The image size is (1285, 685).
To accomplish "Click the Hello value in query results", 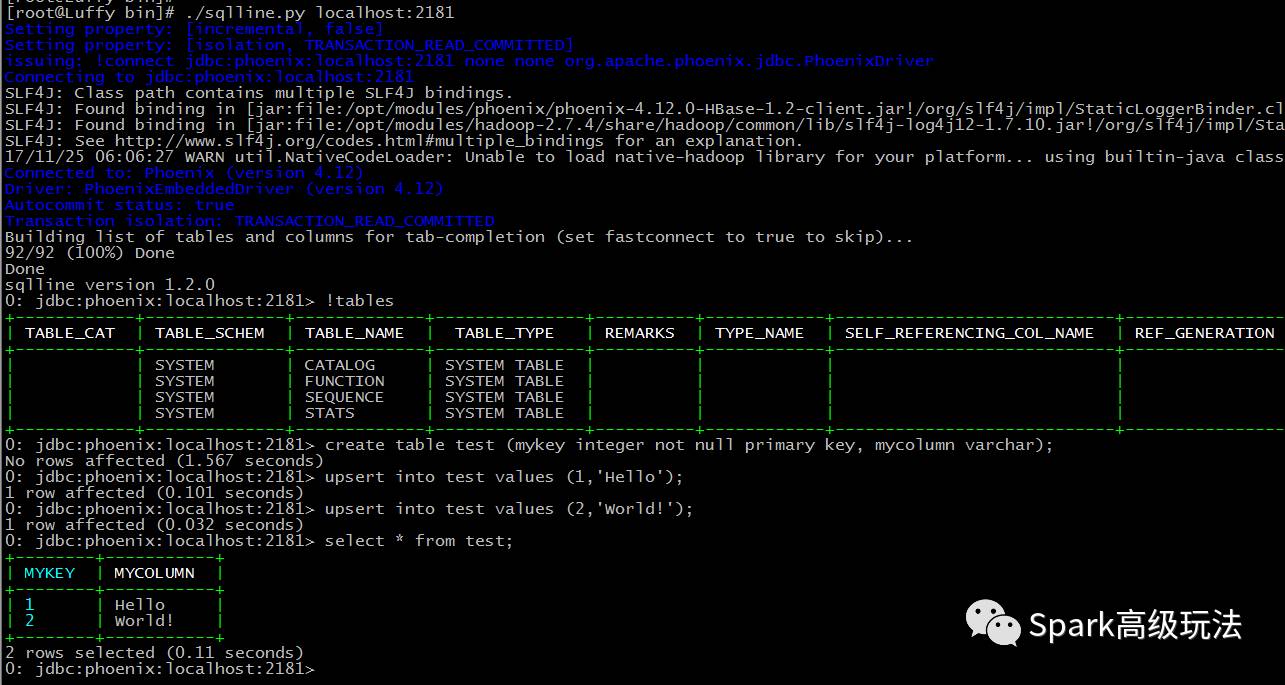I will 139,605.
